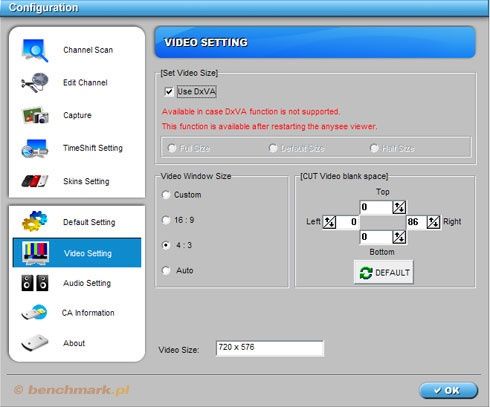The width and height of the screenshot is (490, 407).
Task: Confirm with the OK button
Action: pos(448,390)
